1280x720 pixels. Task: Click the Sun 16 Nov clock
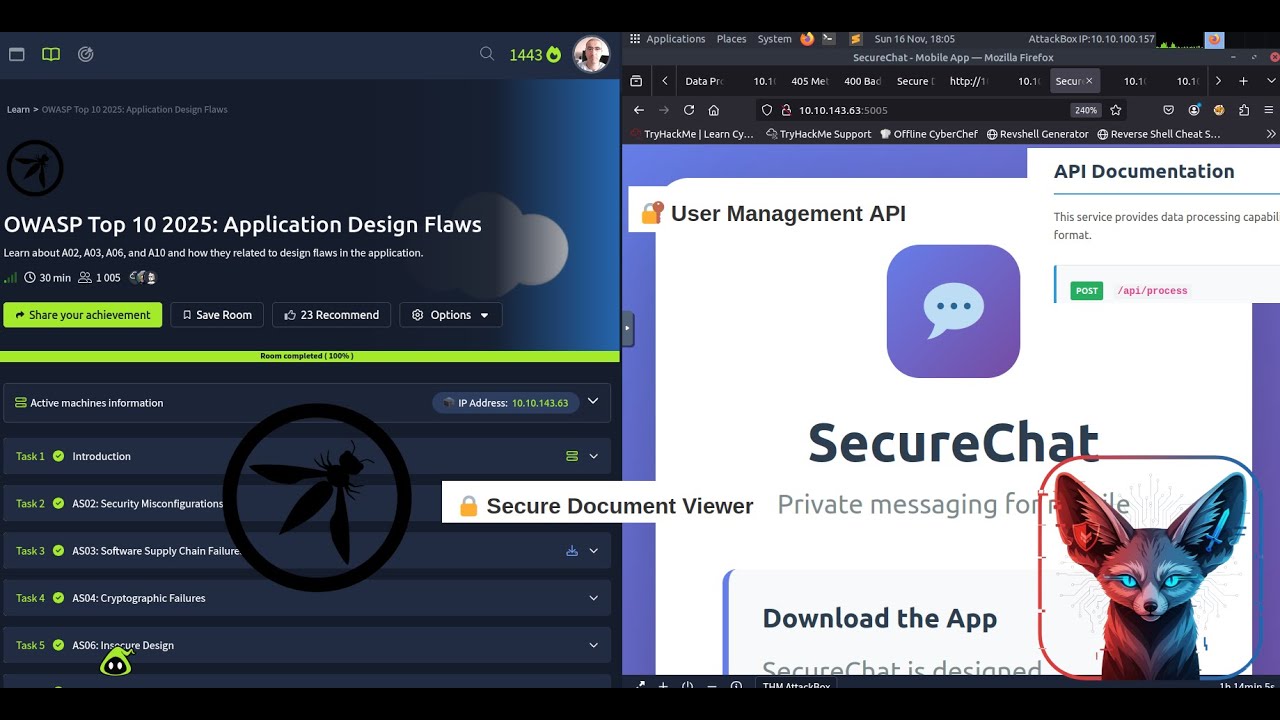coord(914,39)
